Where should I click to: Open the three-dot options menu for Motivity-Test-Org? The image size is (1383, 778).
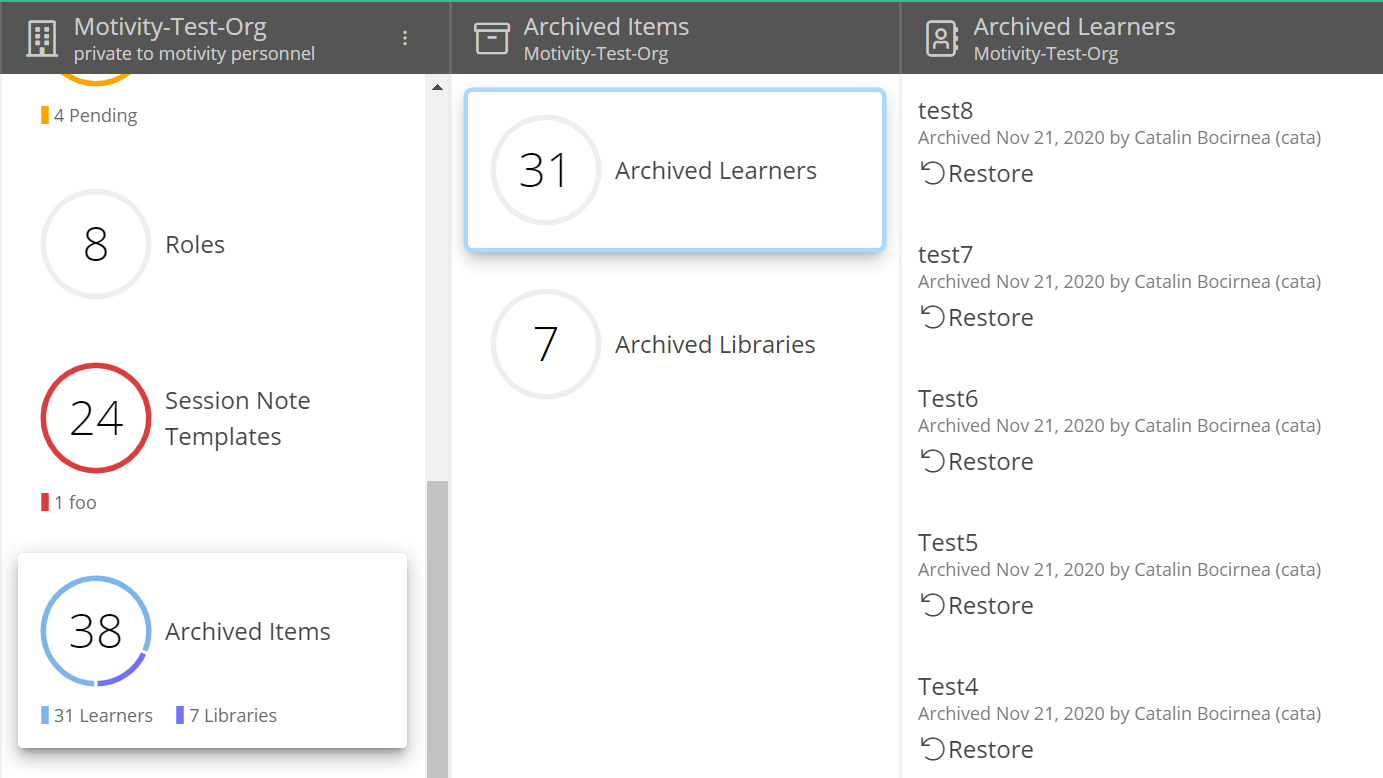tap(405, 37)
